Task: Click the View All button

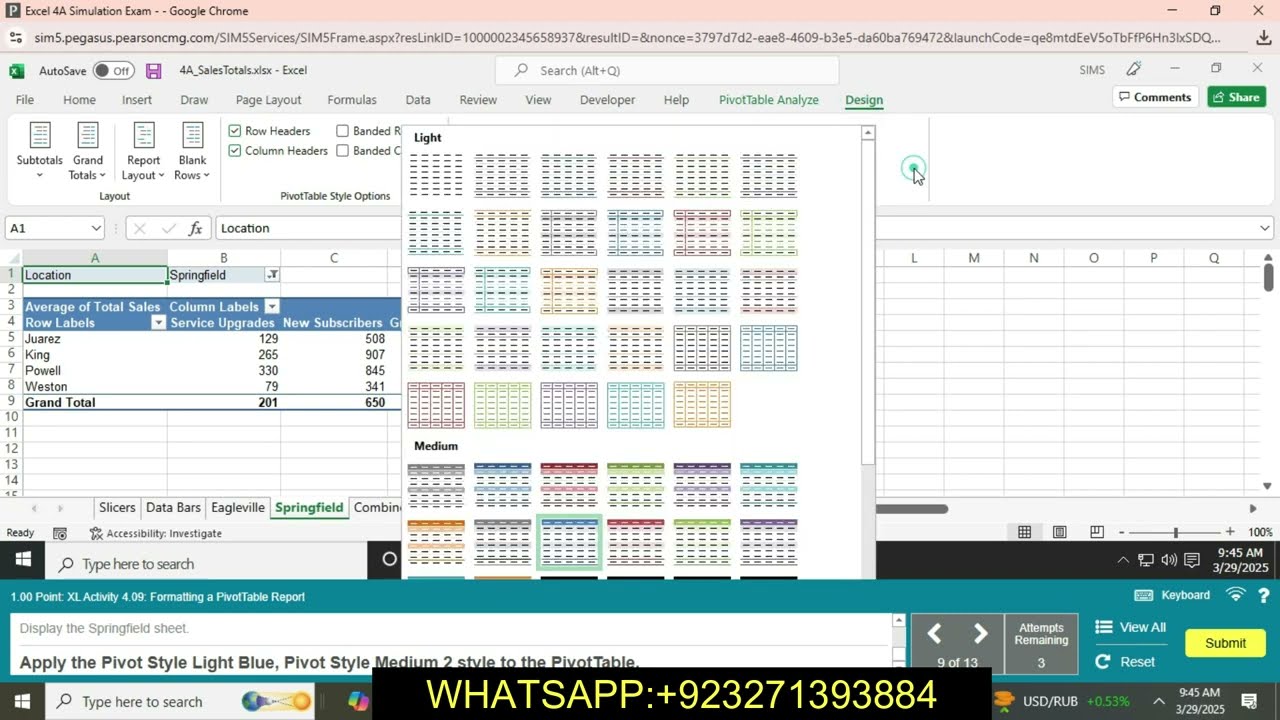Action: point(1131,627)
